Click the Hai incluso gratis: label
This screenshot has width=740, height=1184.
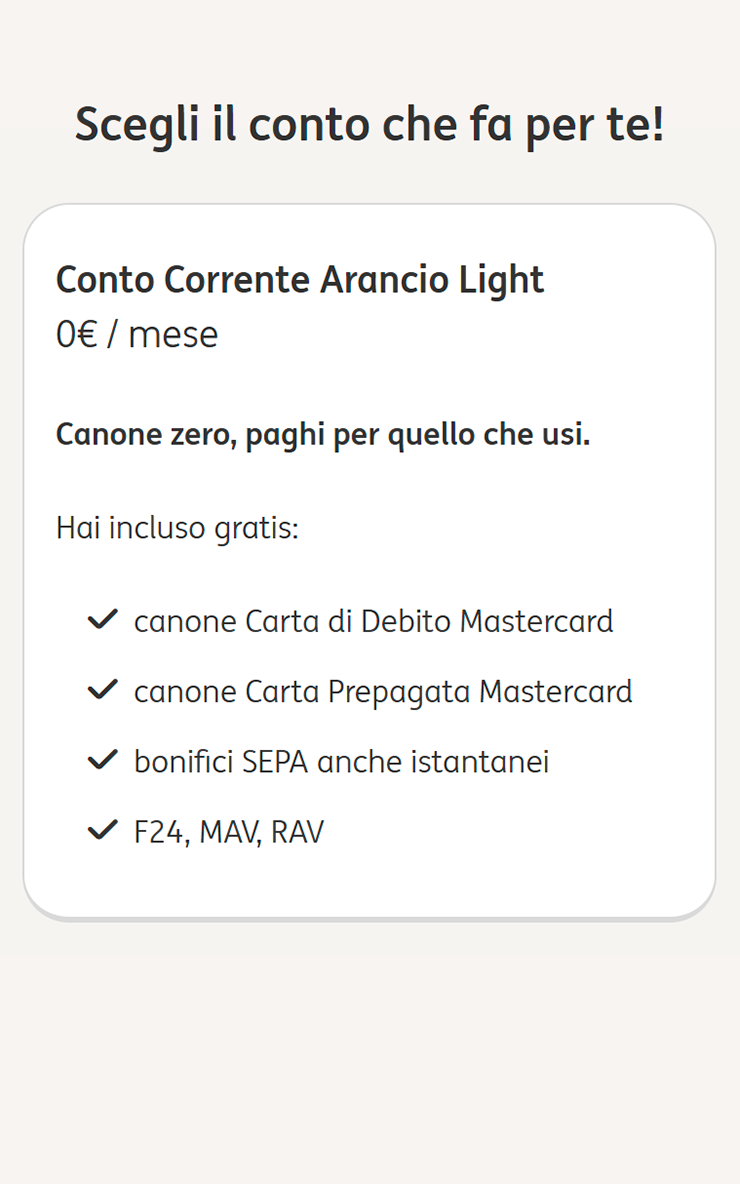177,529
